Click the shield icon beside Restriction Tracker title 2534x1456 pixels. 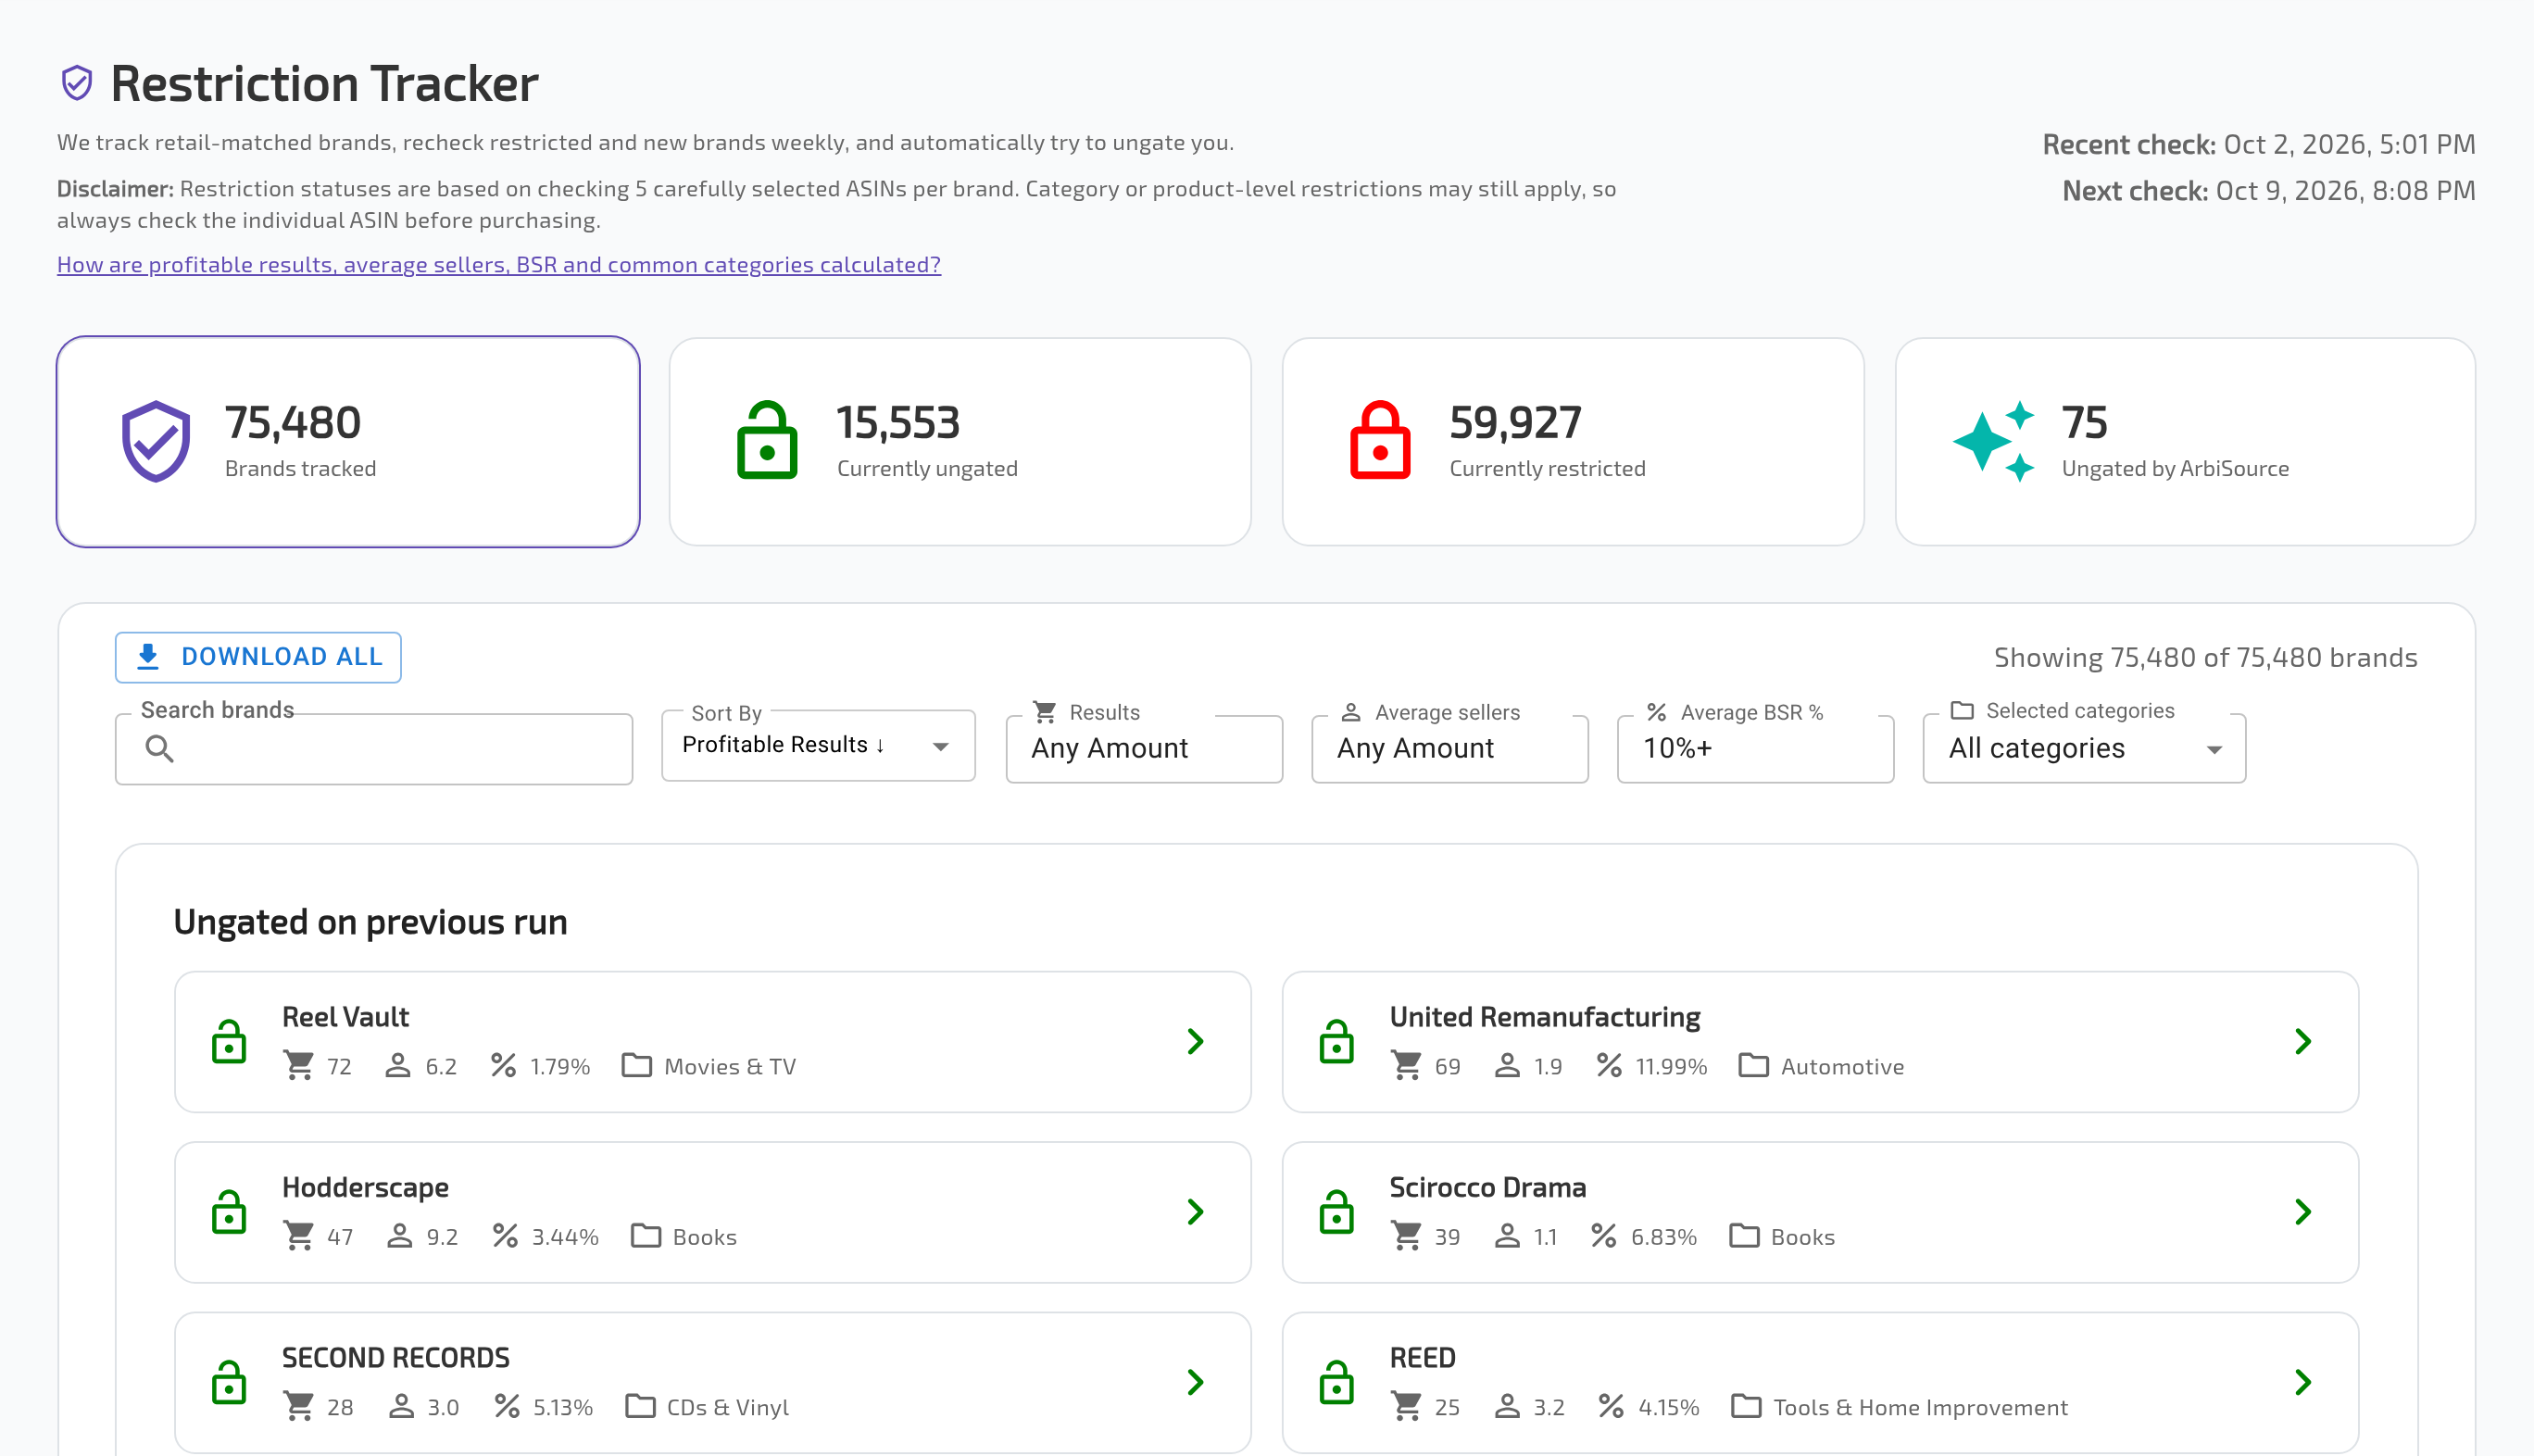click(77, 83)
